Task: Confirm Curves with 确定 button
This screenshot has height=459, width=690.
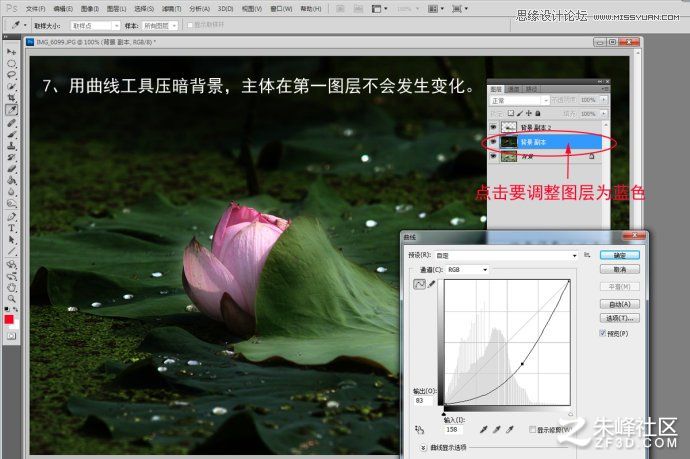Action: (x=620, y=255)
